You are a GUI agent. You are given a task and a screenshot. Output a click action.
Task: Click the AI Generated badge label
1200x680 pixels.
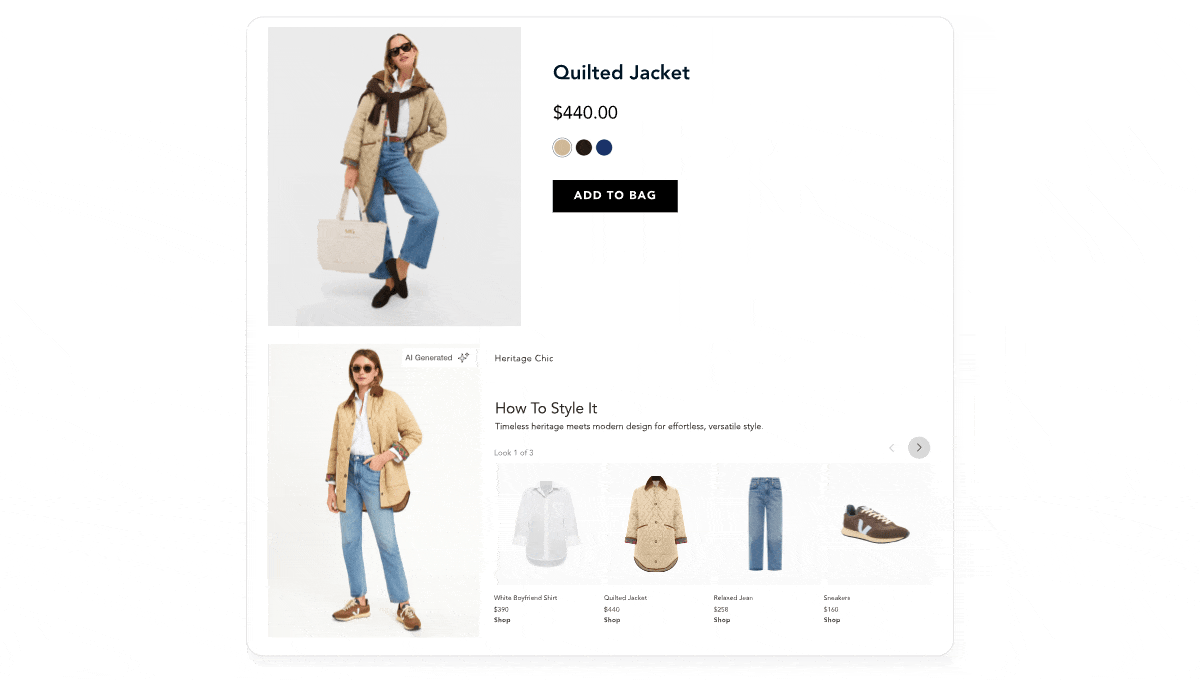[x=429, y=358]
